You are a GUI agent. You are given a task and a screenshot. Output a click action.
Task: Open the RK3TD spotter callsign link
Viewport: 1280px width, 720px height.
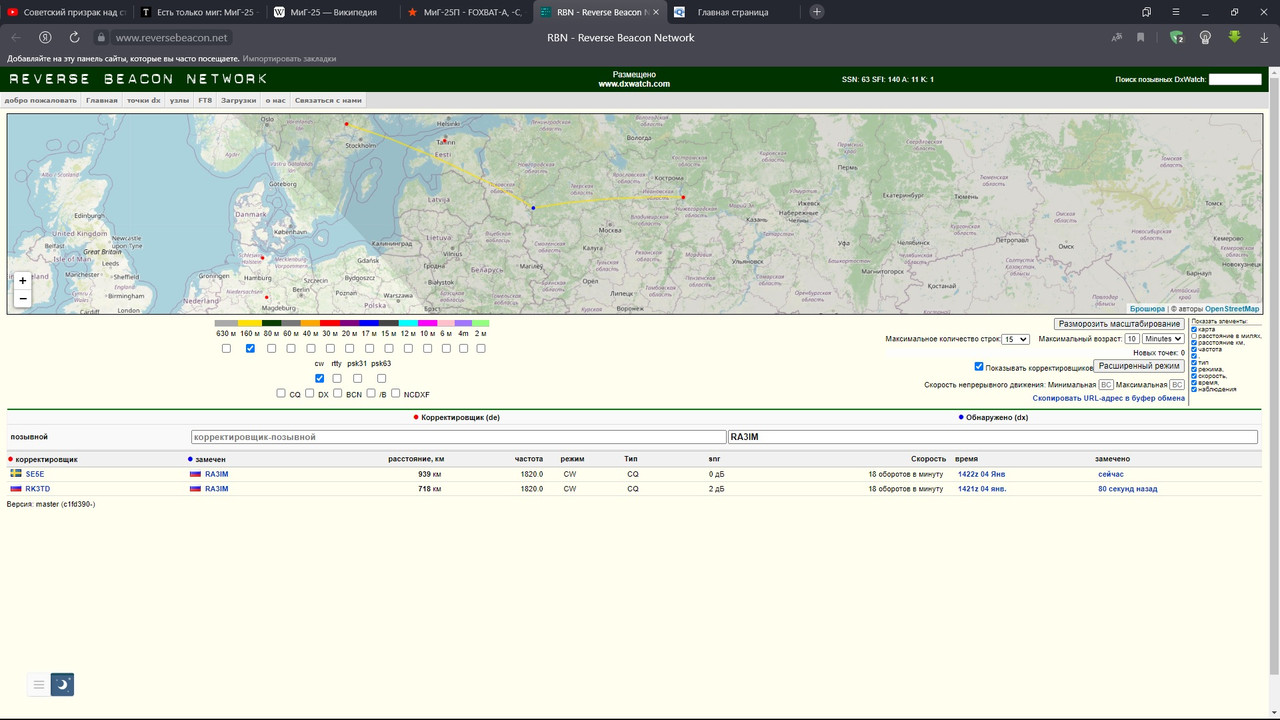point(37,489)
